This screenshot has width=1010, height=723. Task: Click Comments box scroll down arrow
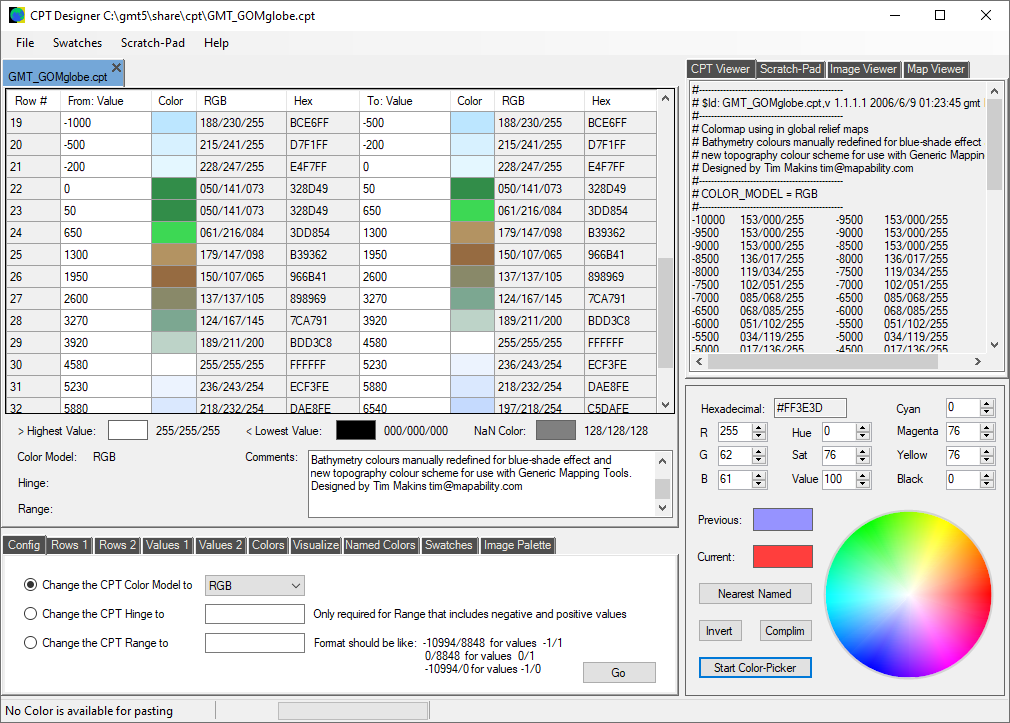662,508
